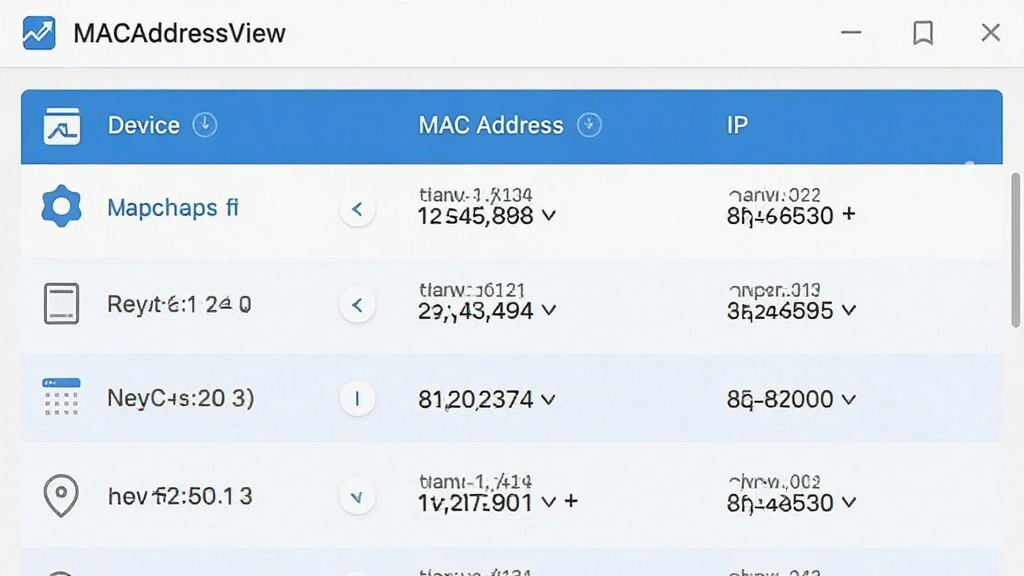Open dropdown next to 8h-48530 IP value

pyautogui.click(x=848, y=502)
